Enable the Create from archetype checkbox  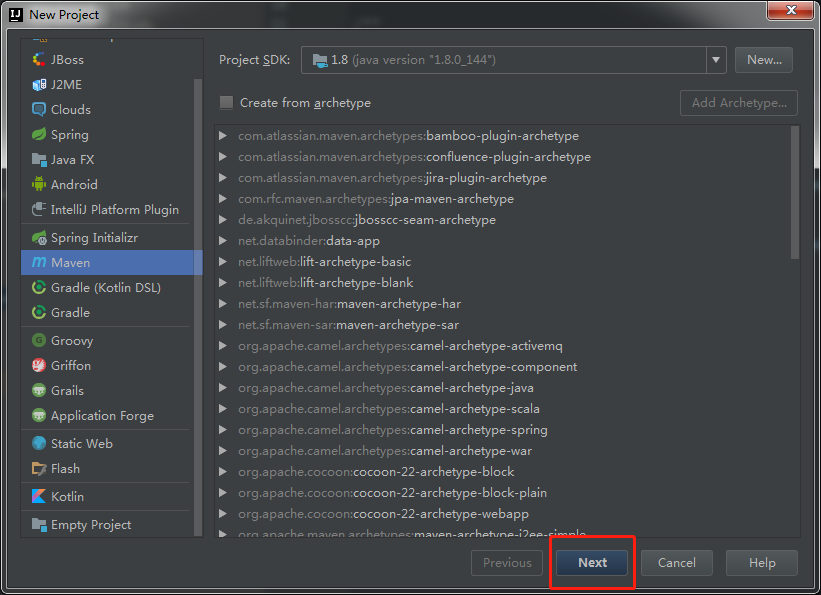pos(226,103)
